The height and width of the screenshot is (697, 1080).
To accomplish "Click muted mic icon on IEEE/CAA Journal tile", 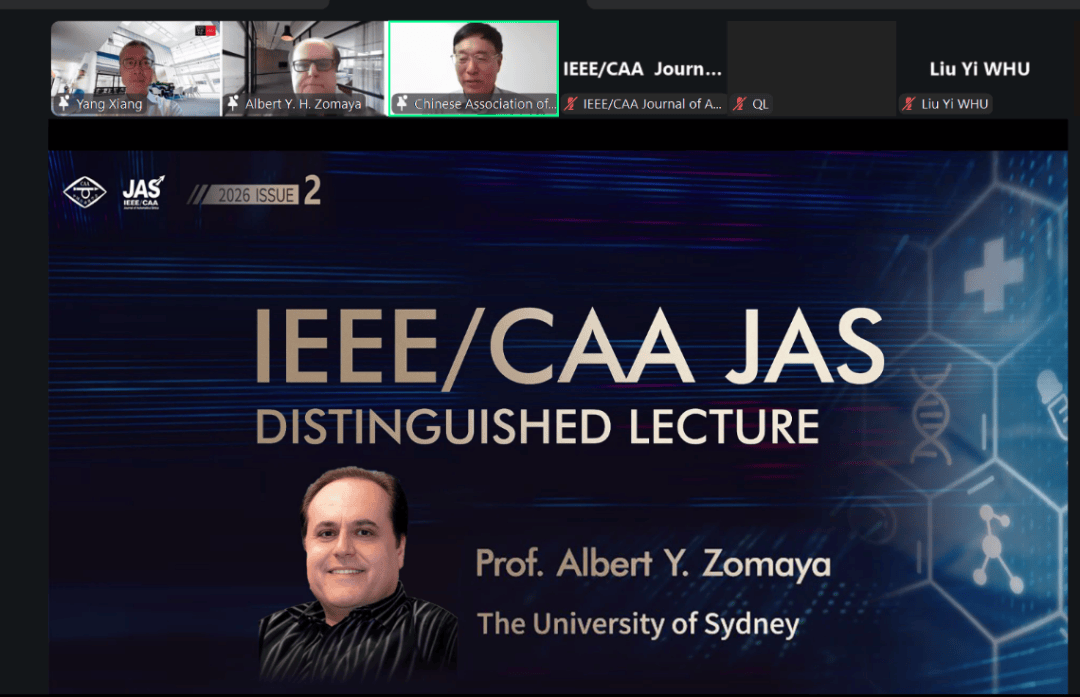I will pos(571,104).
